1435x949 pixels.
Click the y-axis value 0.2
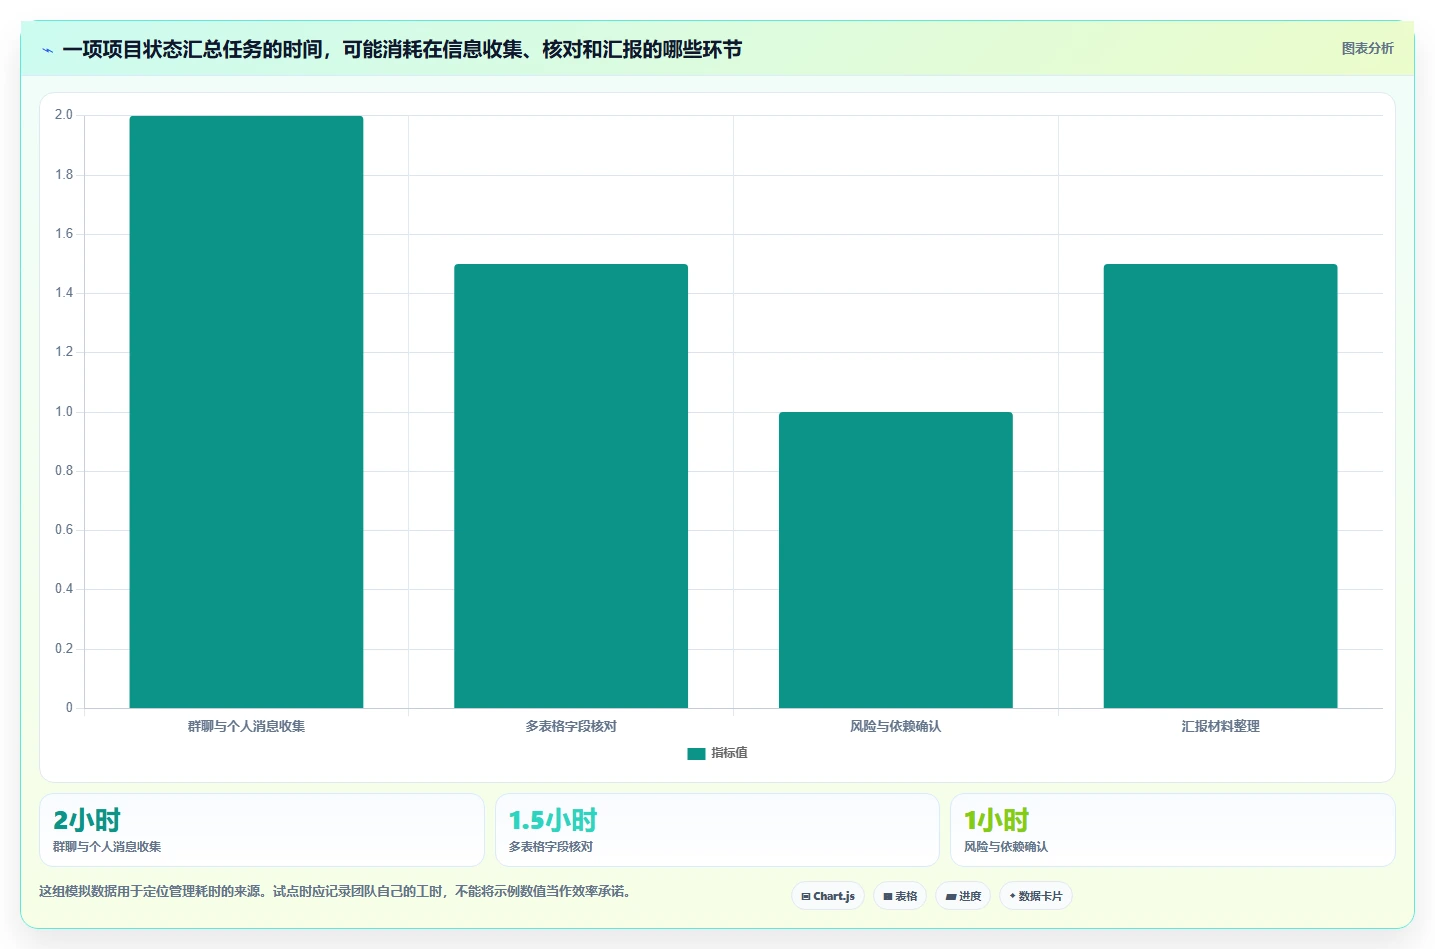pyautogui.click(x=64, y=648)
